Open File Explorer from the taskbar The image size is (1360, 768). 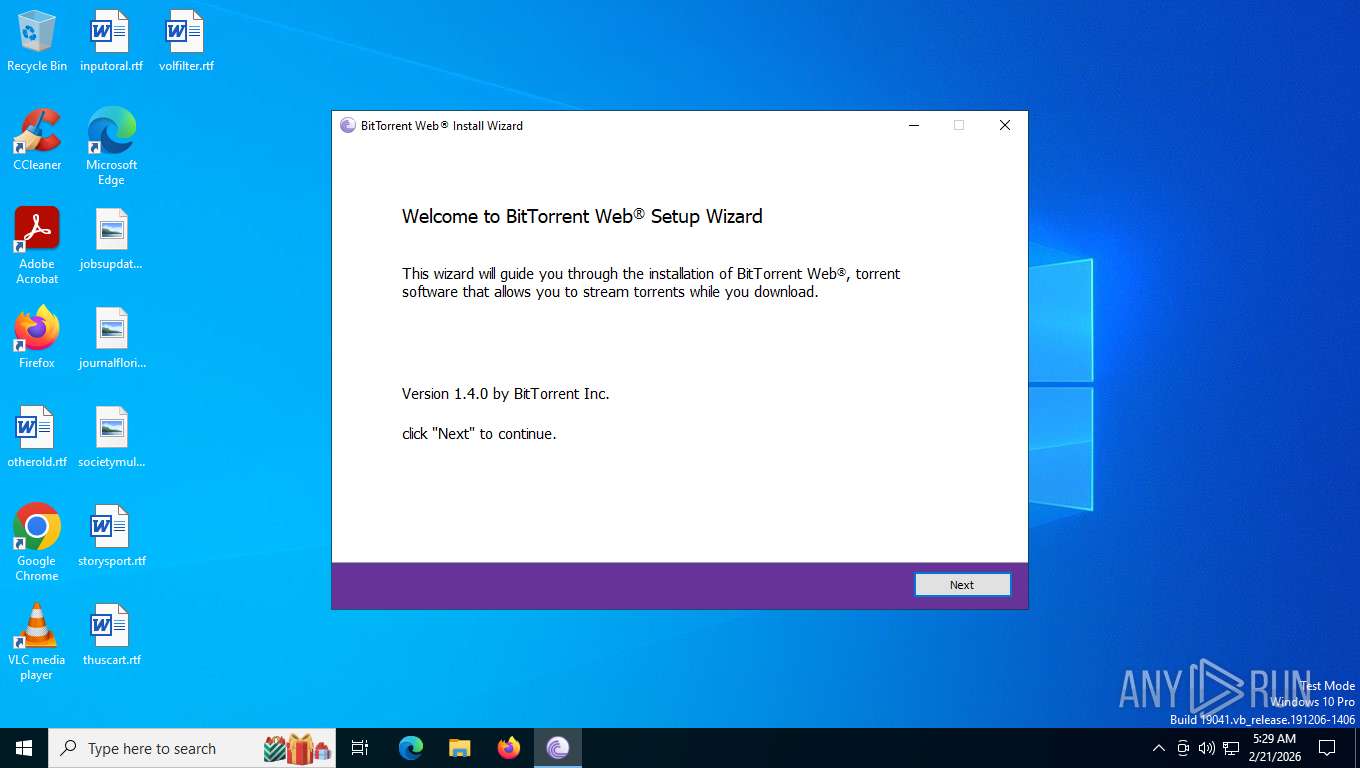point(460,748)
